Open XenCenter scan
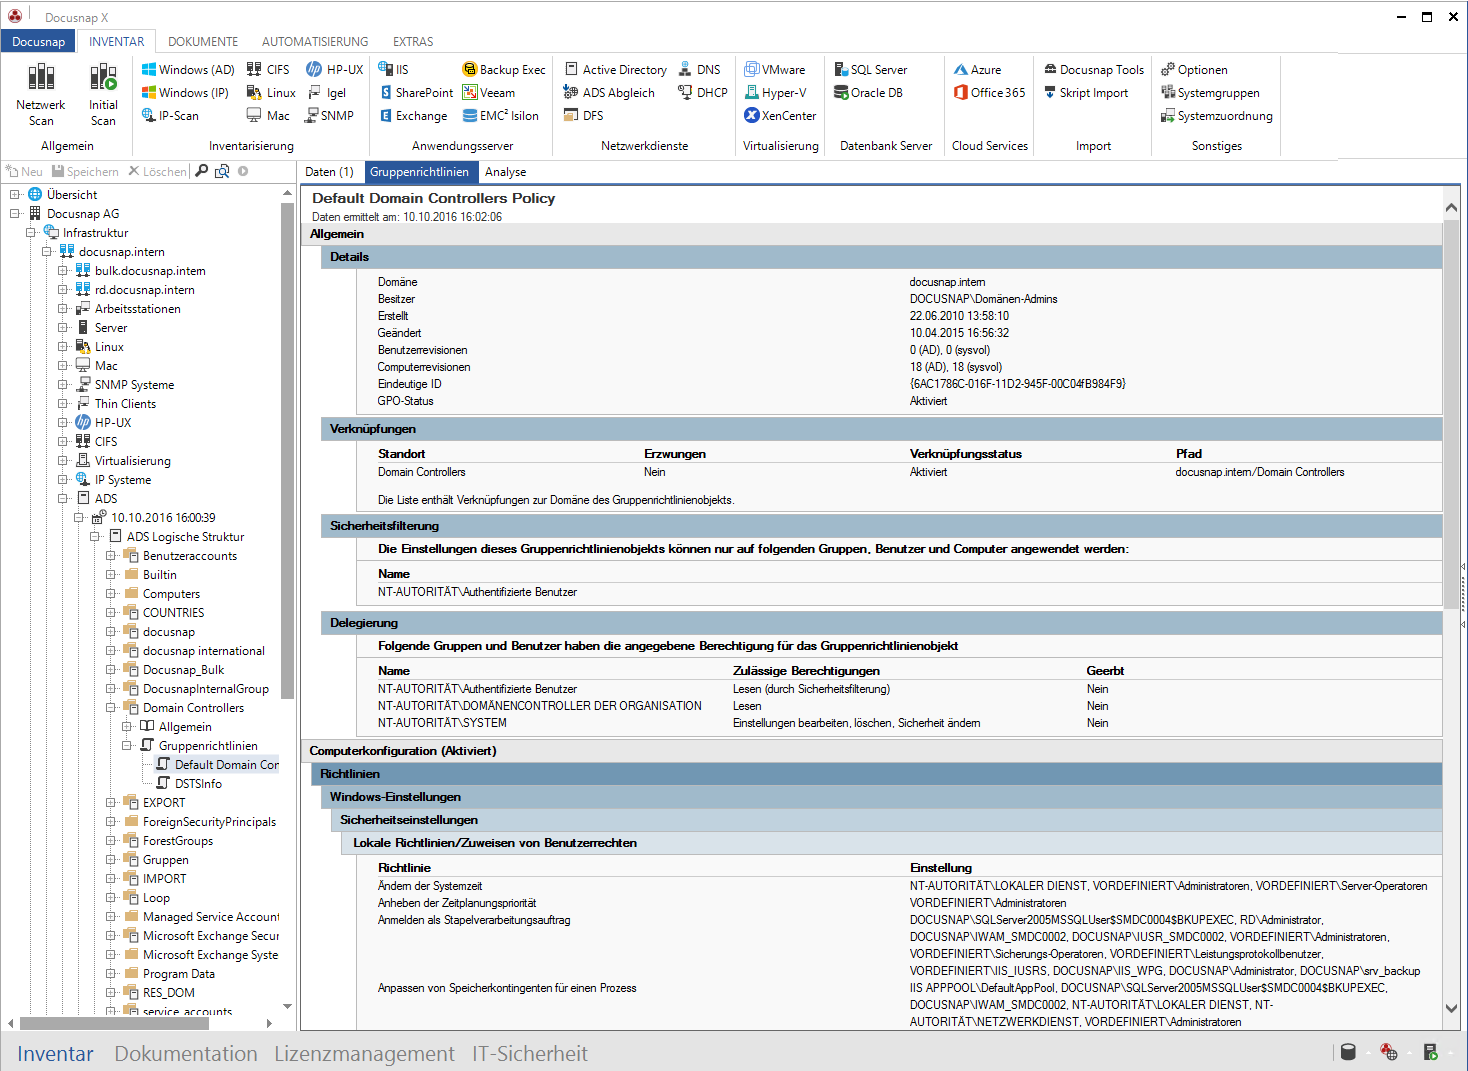 click(781, 116)
